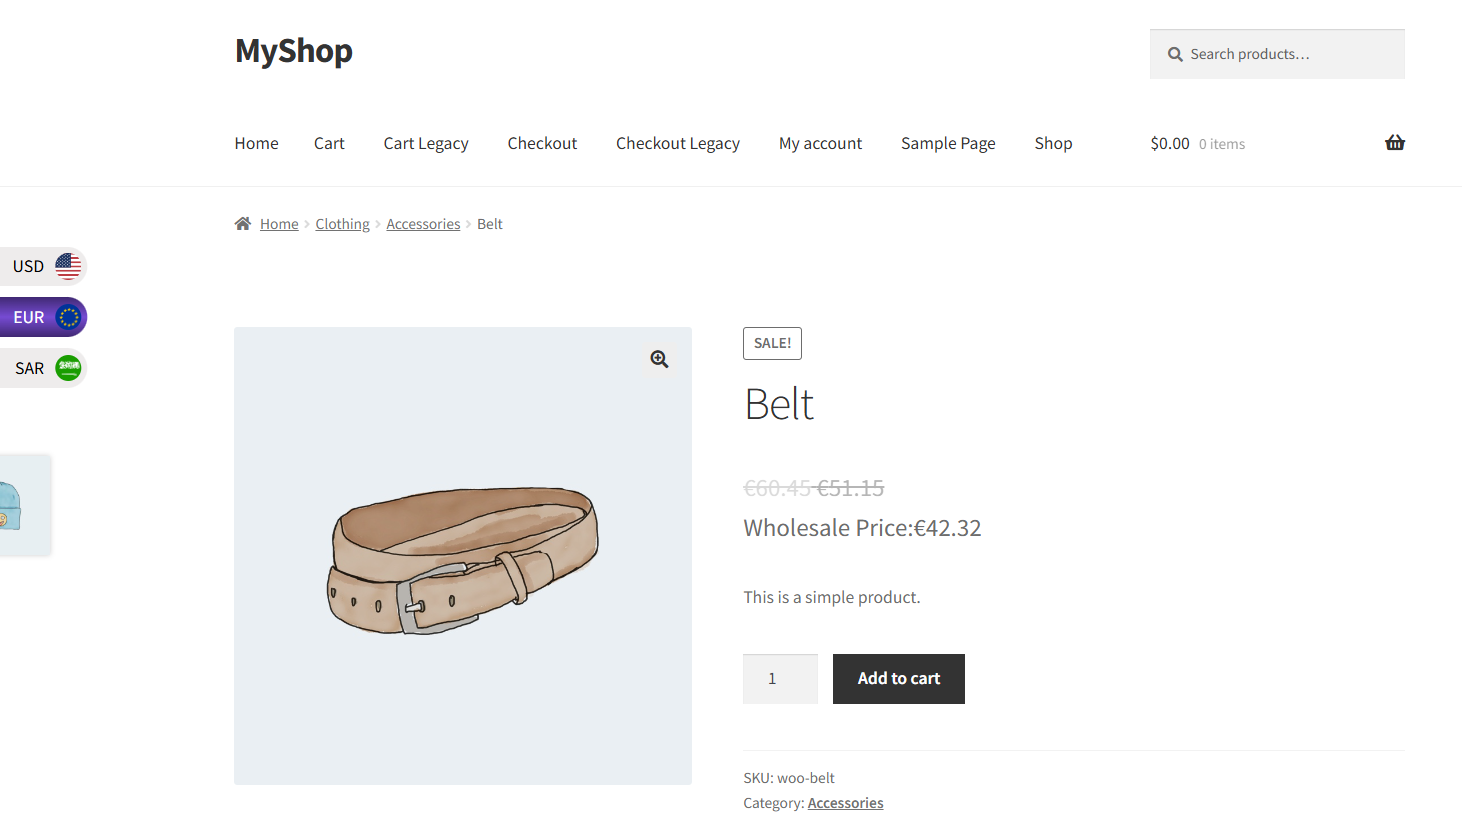The height and width of the screenshot is (837, 1462).
Task: Click the EU flag currency icon
Action: (68, 317)
